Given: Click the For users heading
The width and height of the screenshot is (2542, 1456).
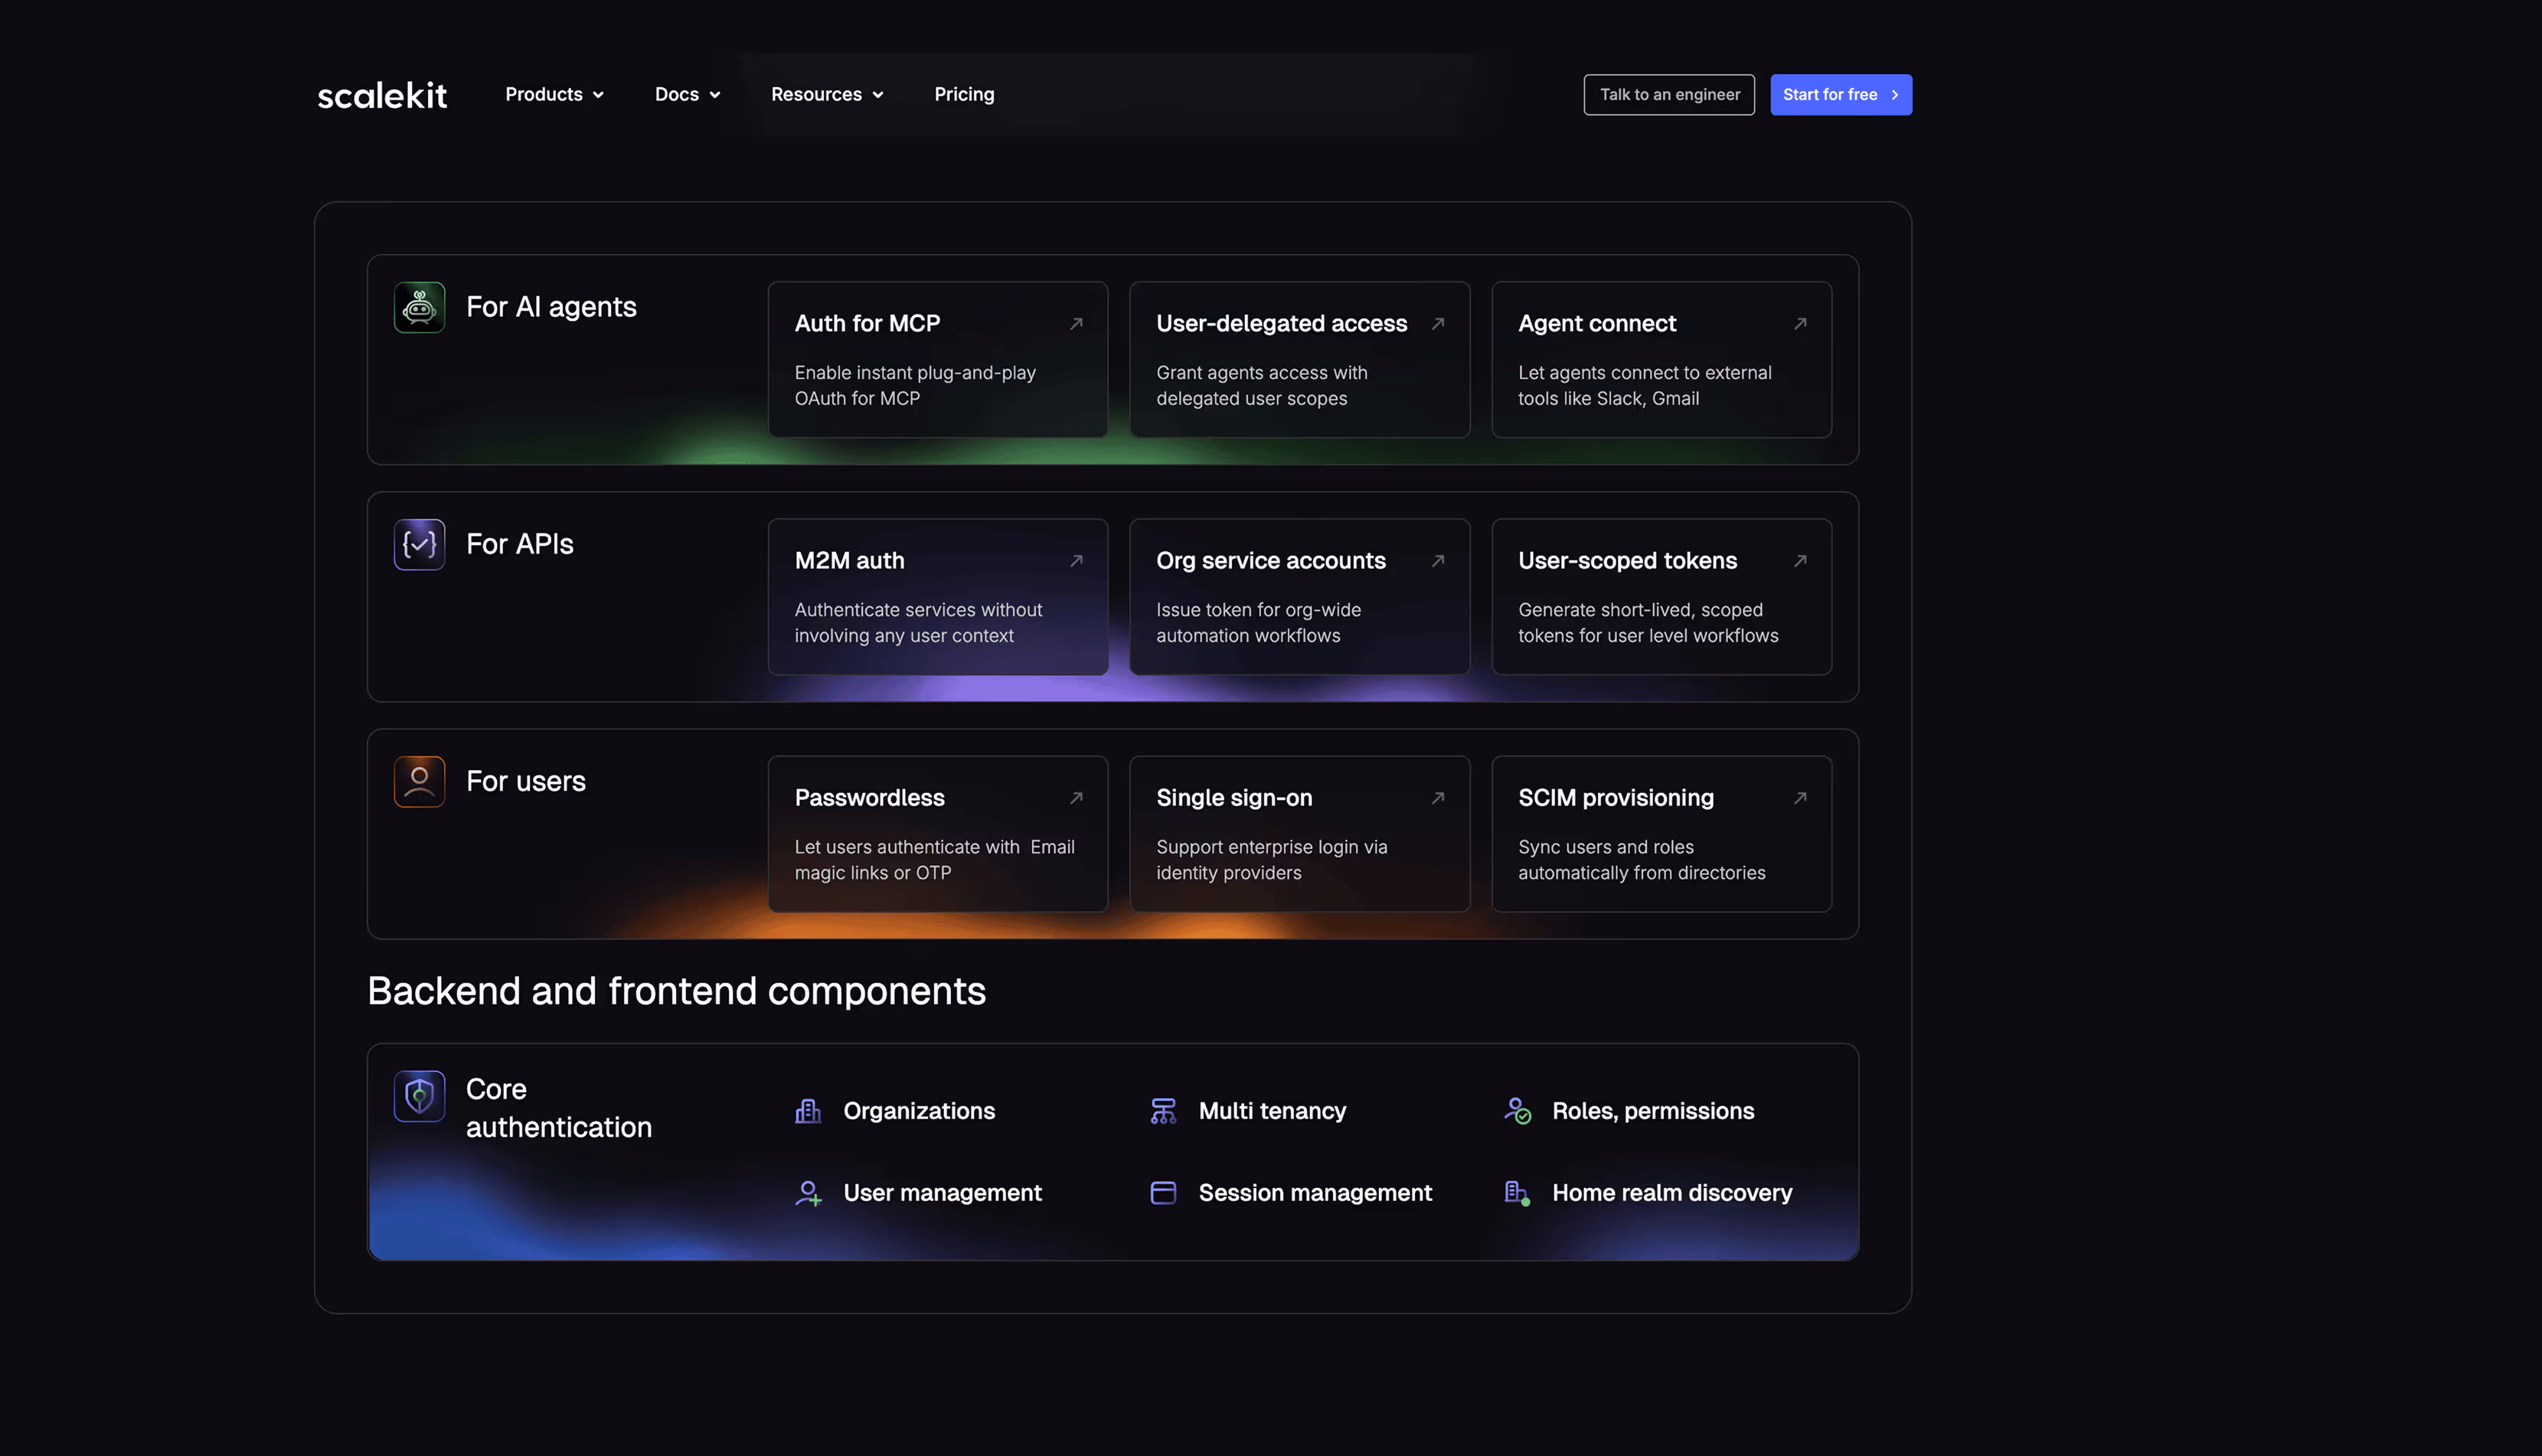Looking at the screenshot, I should (x=526, y=781).
